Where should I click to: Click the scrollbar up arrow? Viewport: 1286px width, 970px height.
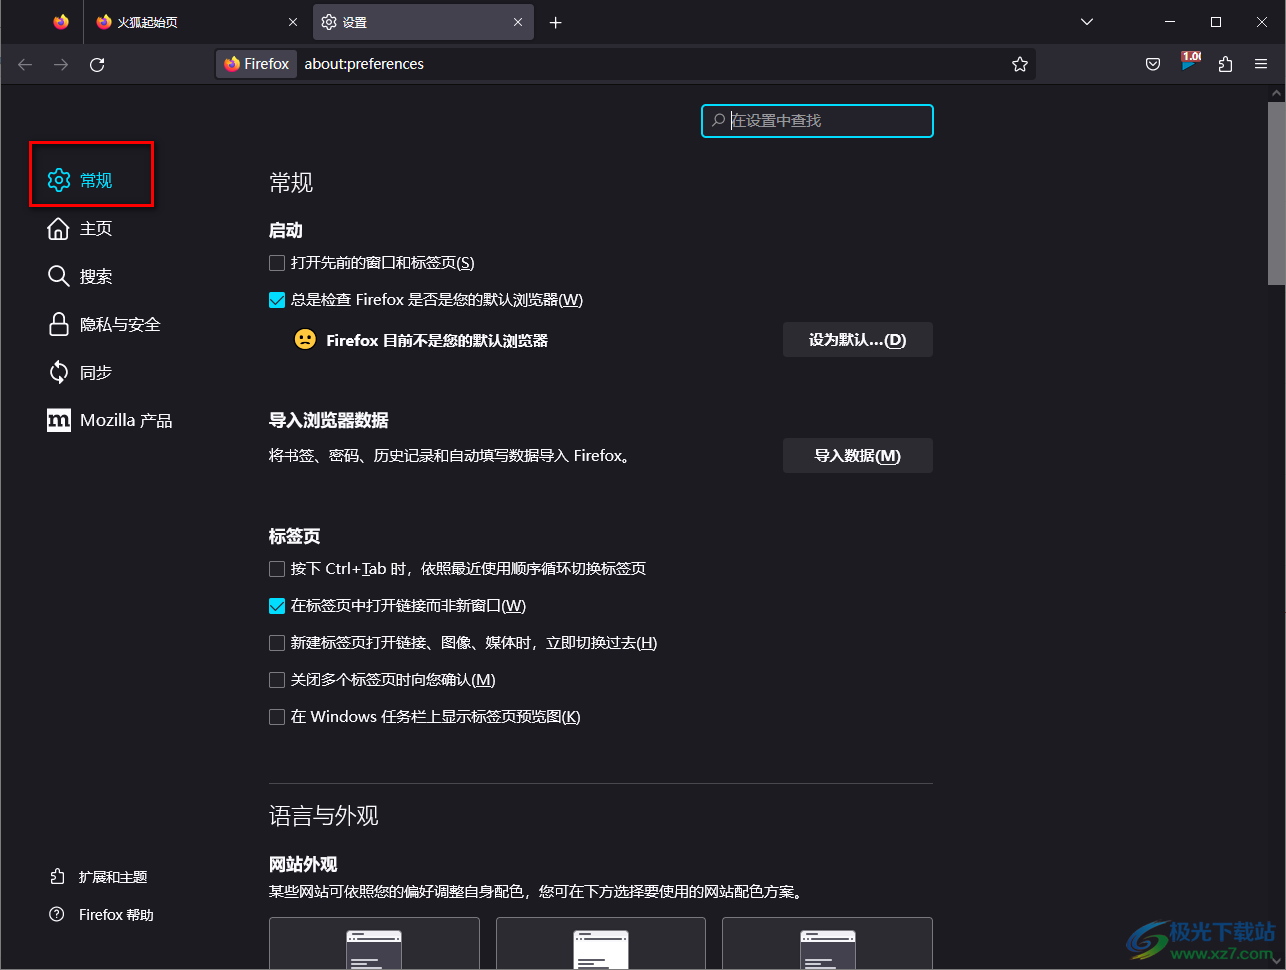pyautogui.click(x=1276, y=93)
